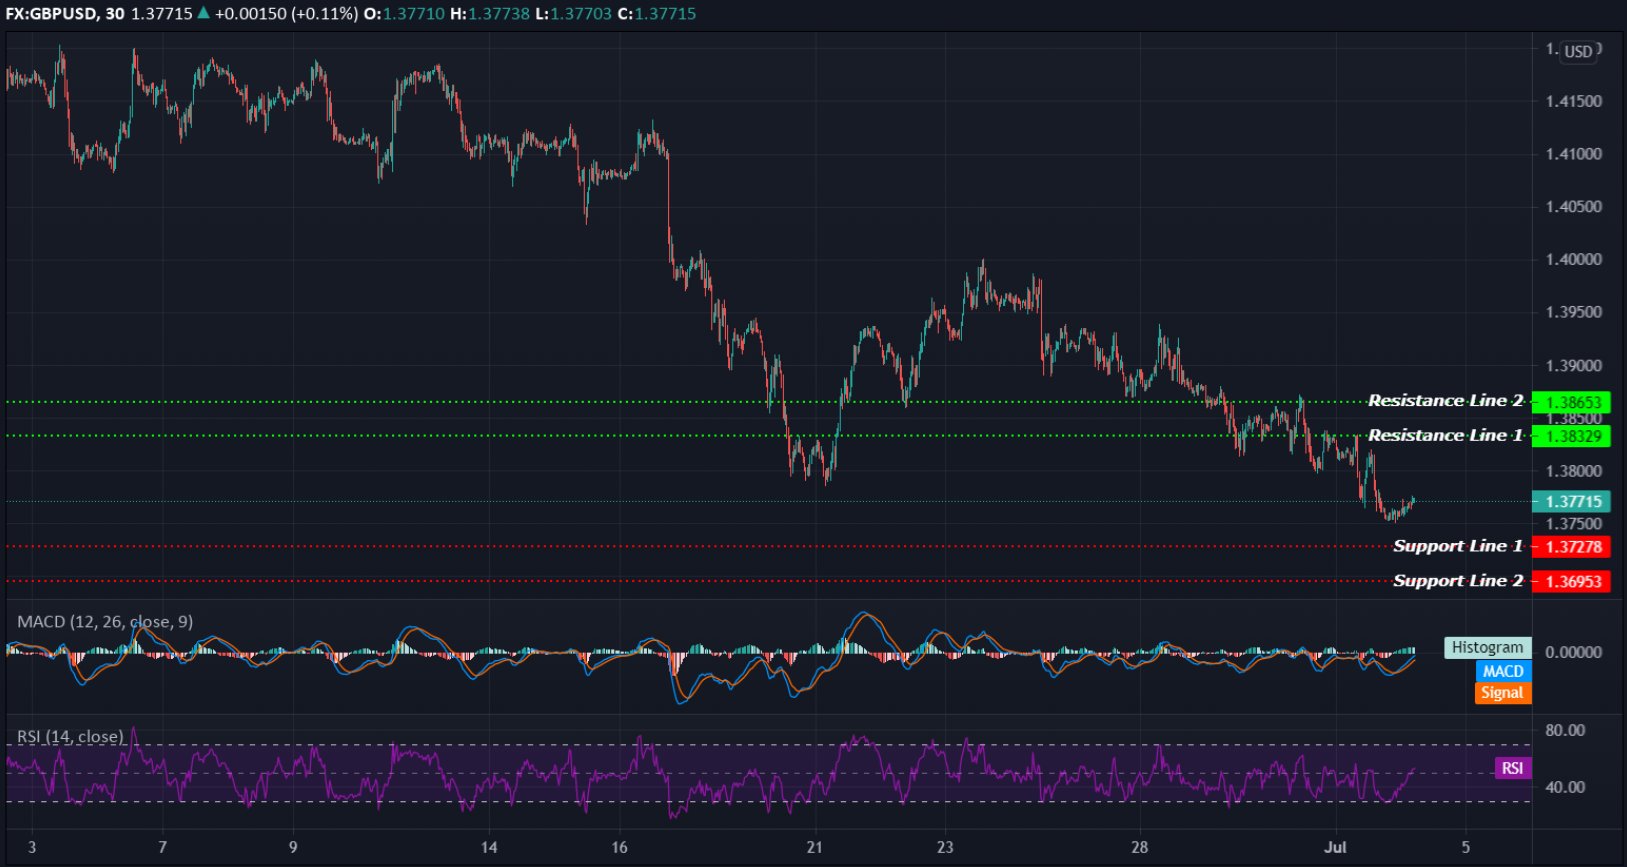Viewport: 1627px width, 867px height.
Task: Select the Support Line 2 label
Action: pos(1458,581)
